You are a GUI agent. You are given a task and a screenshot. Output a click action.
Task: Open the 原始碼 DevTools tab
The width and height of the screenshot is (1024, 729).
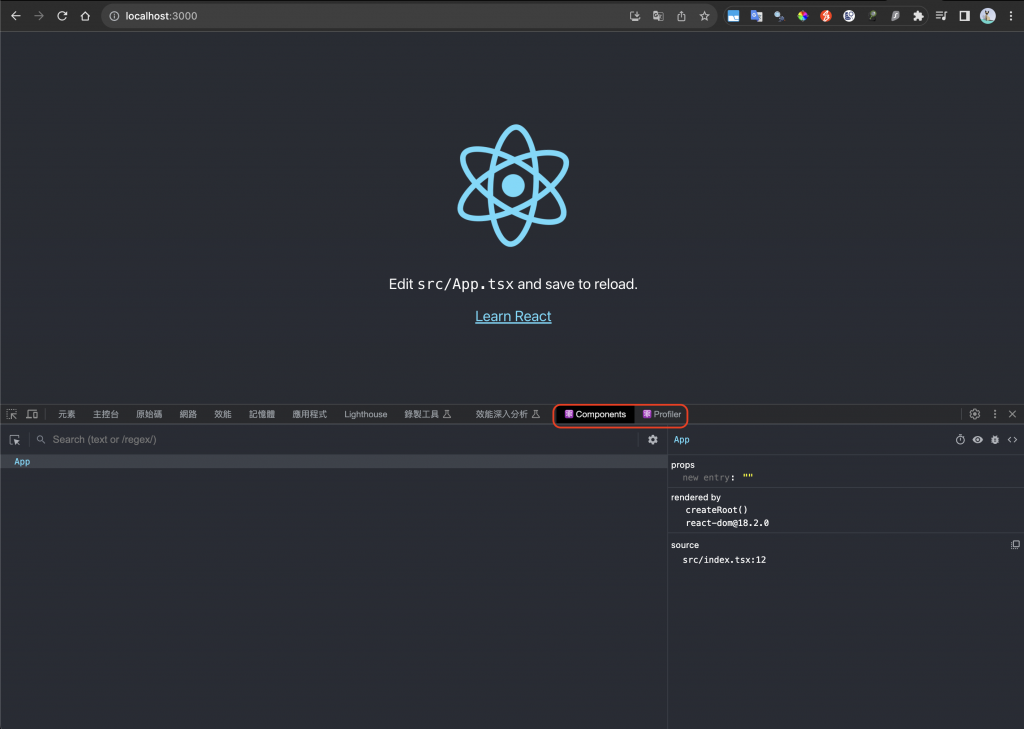[149, 414]
